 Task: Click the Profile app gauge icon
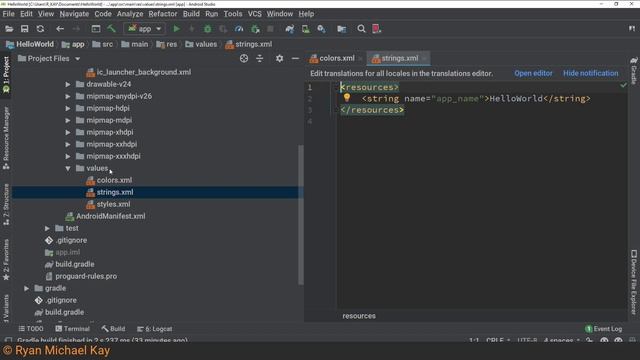click(x=239, y=29)
